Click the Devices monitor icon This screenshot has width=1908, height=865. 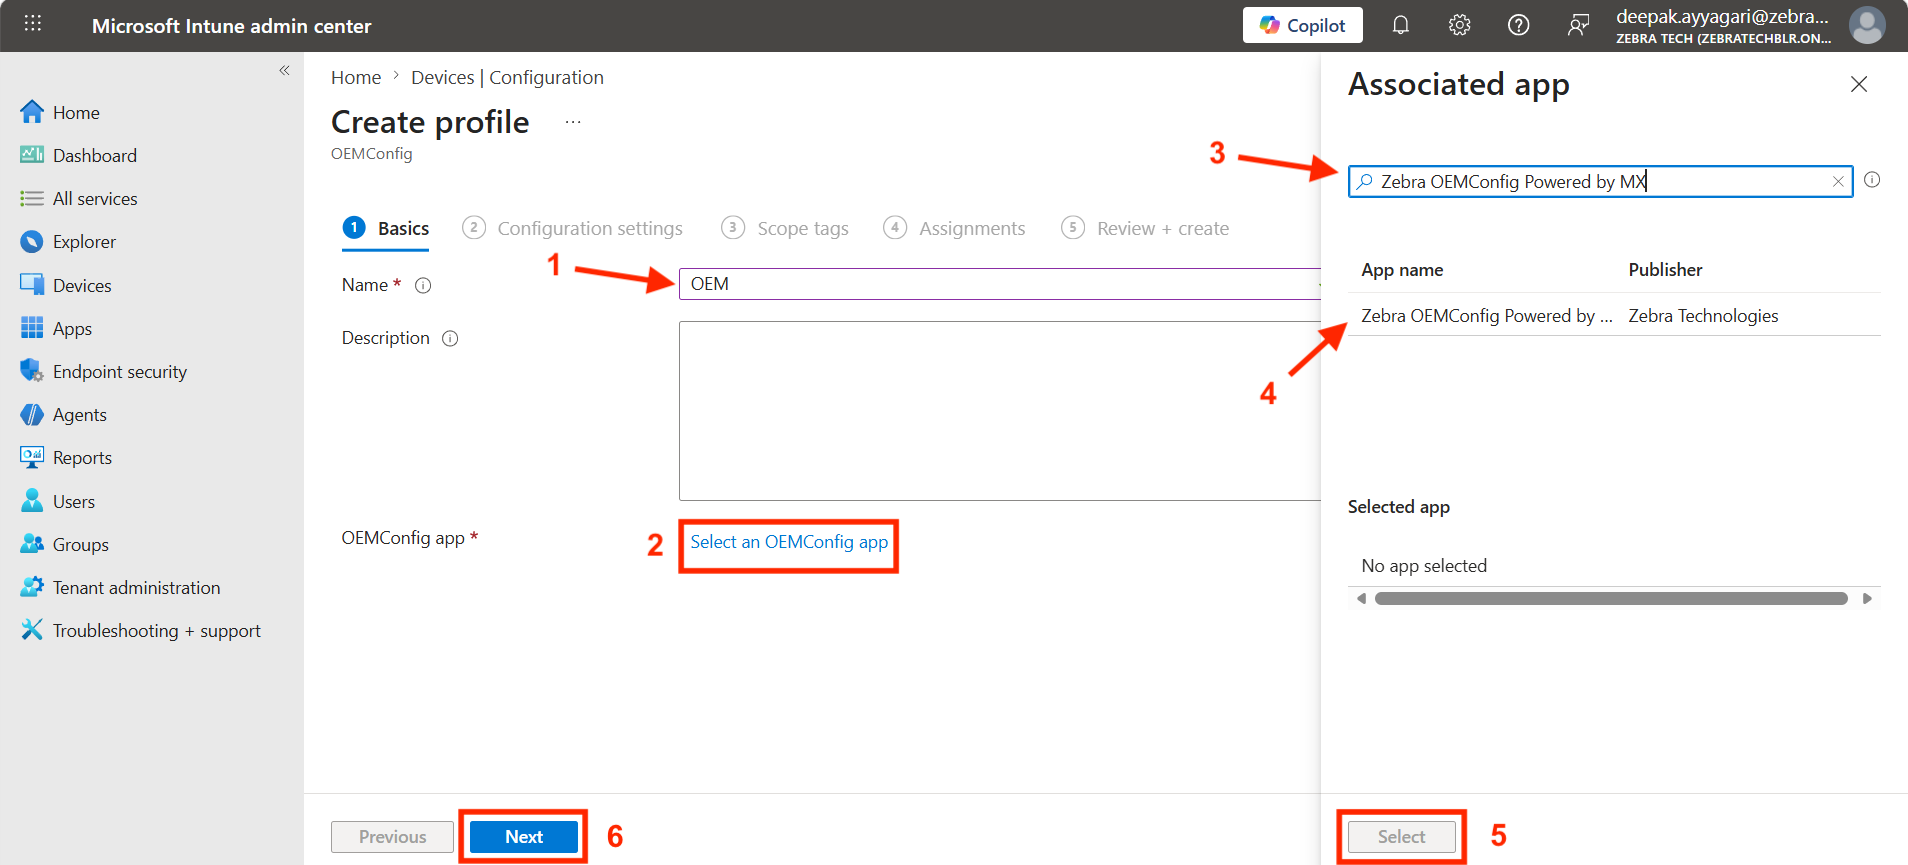[x=32, y=285]
